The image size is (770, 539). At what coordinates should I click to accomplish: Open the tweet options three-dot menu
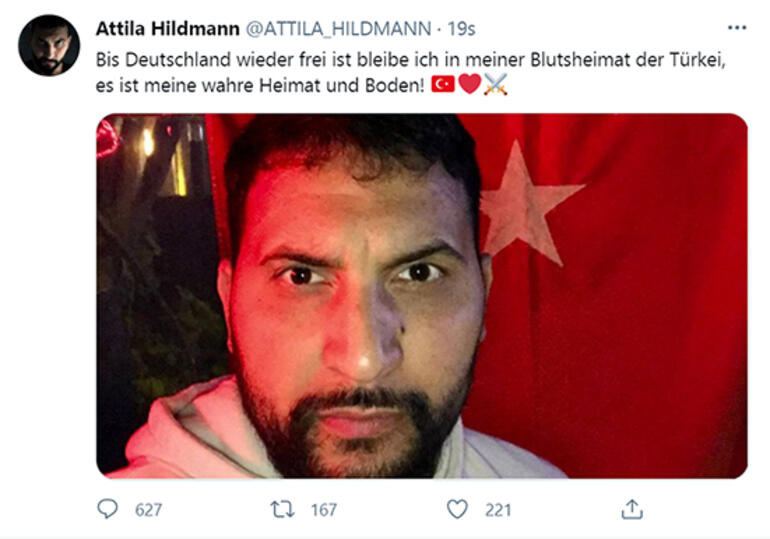737,28
